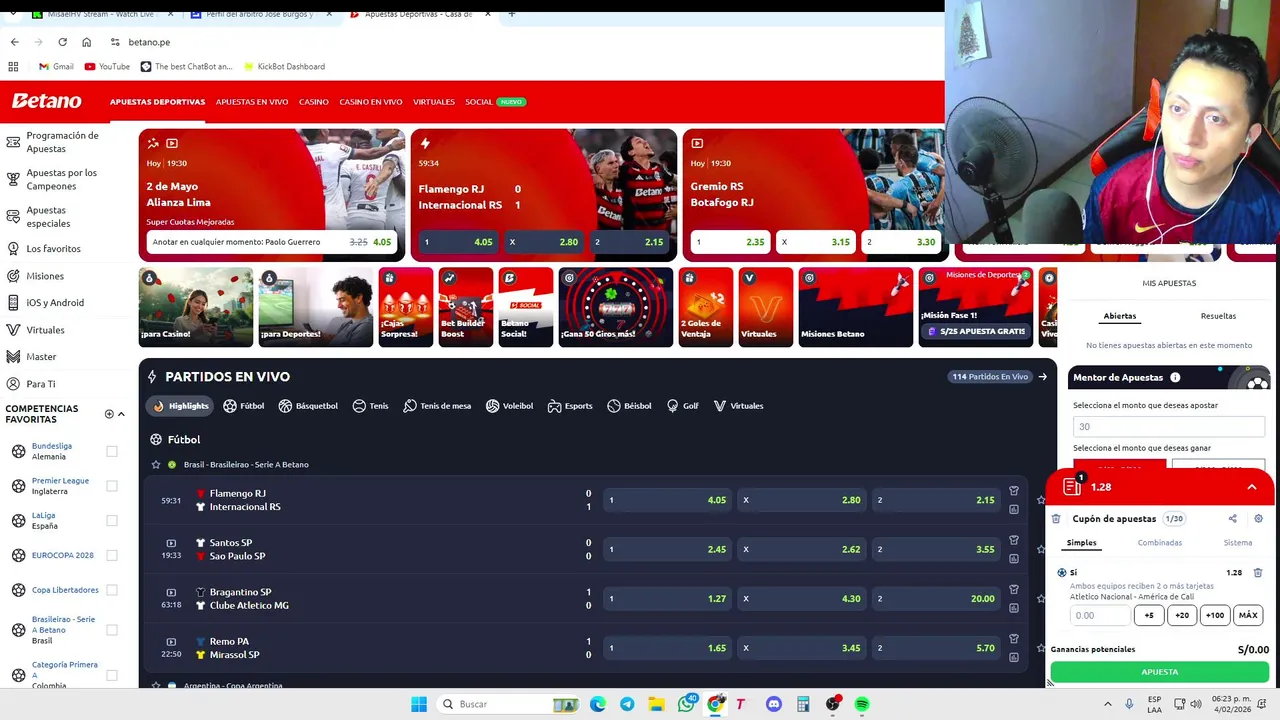This screenshot has width=1280, height=720.
Task: Remove the Sí 1.28 selection
Action: (x=1258, y=573)
